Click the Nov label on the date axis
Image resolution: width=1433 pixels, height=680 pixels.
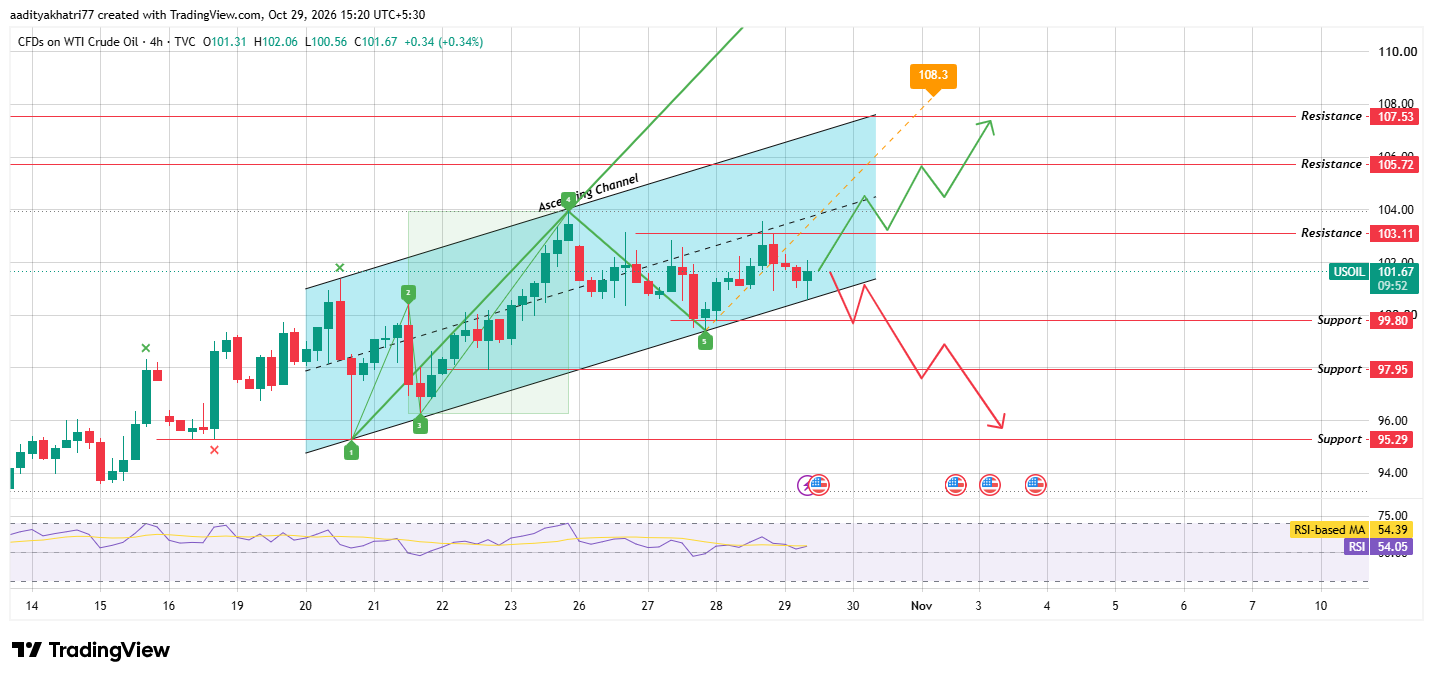click(x=921, y=606)
